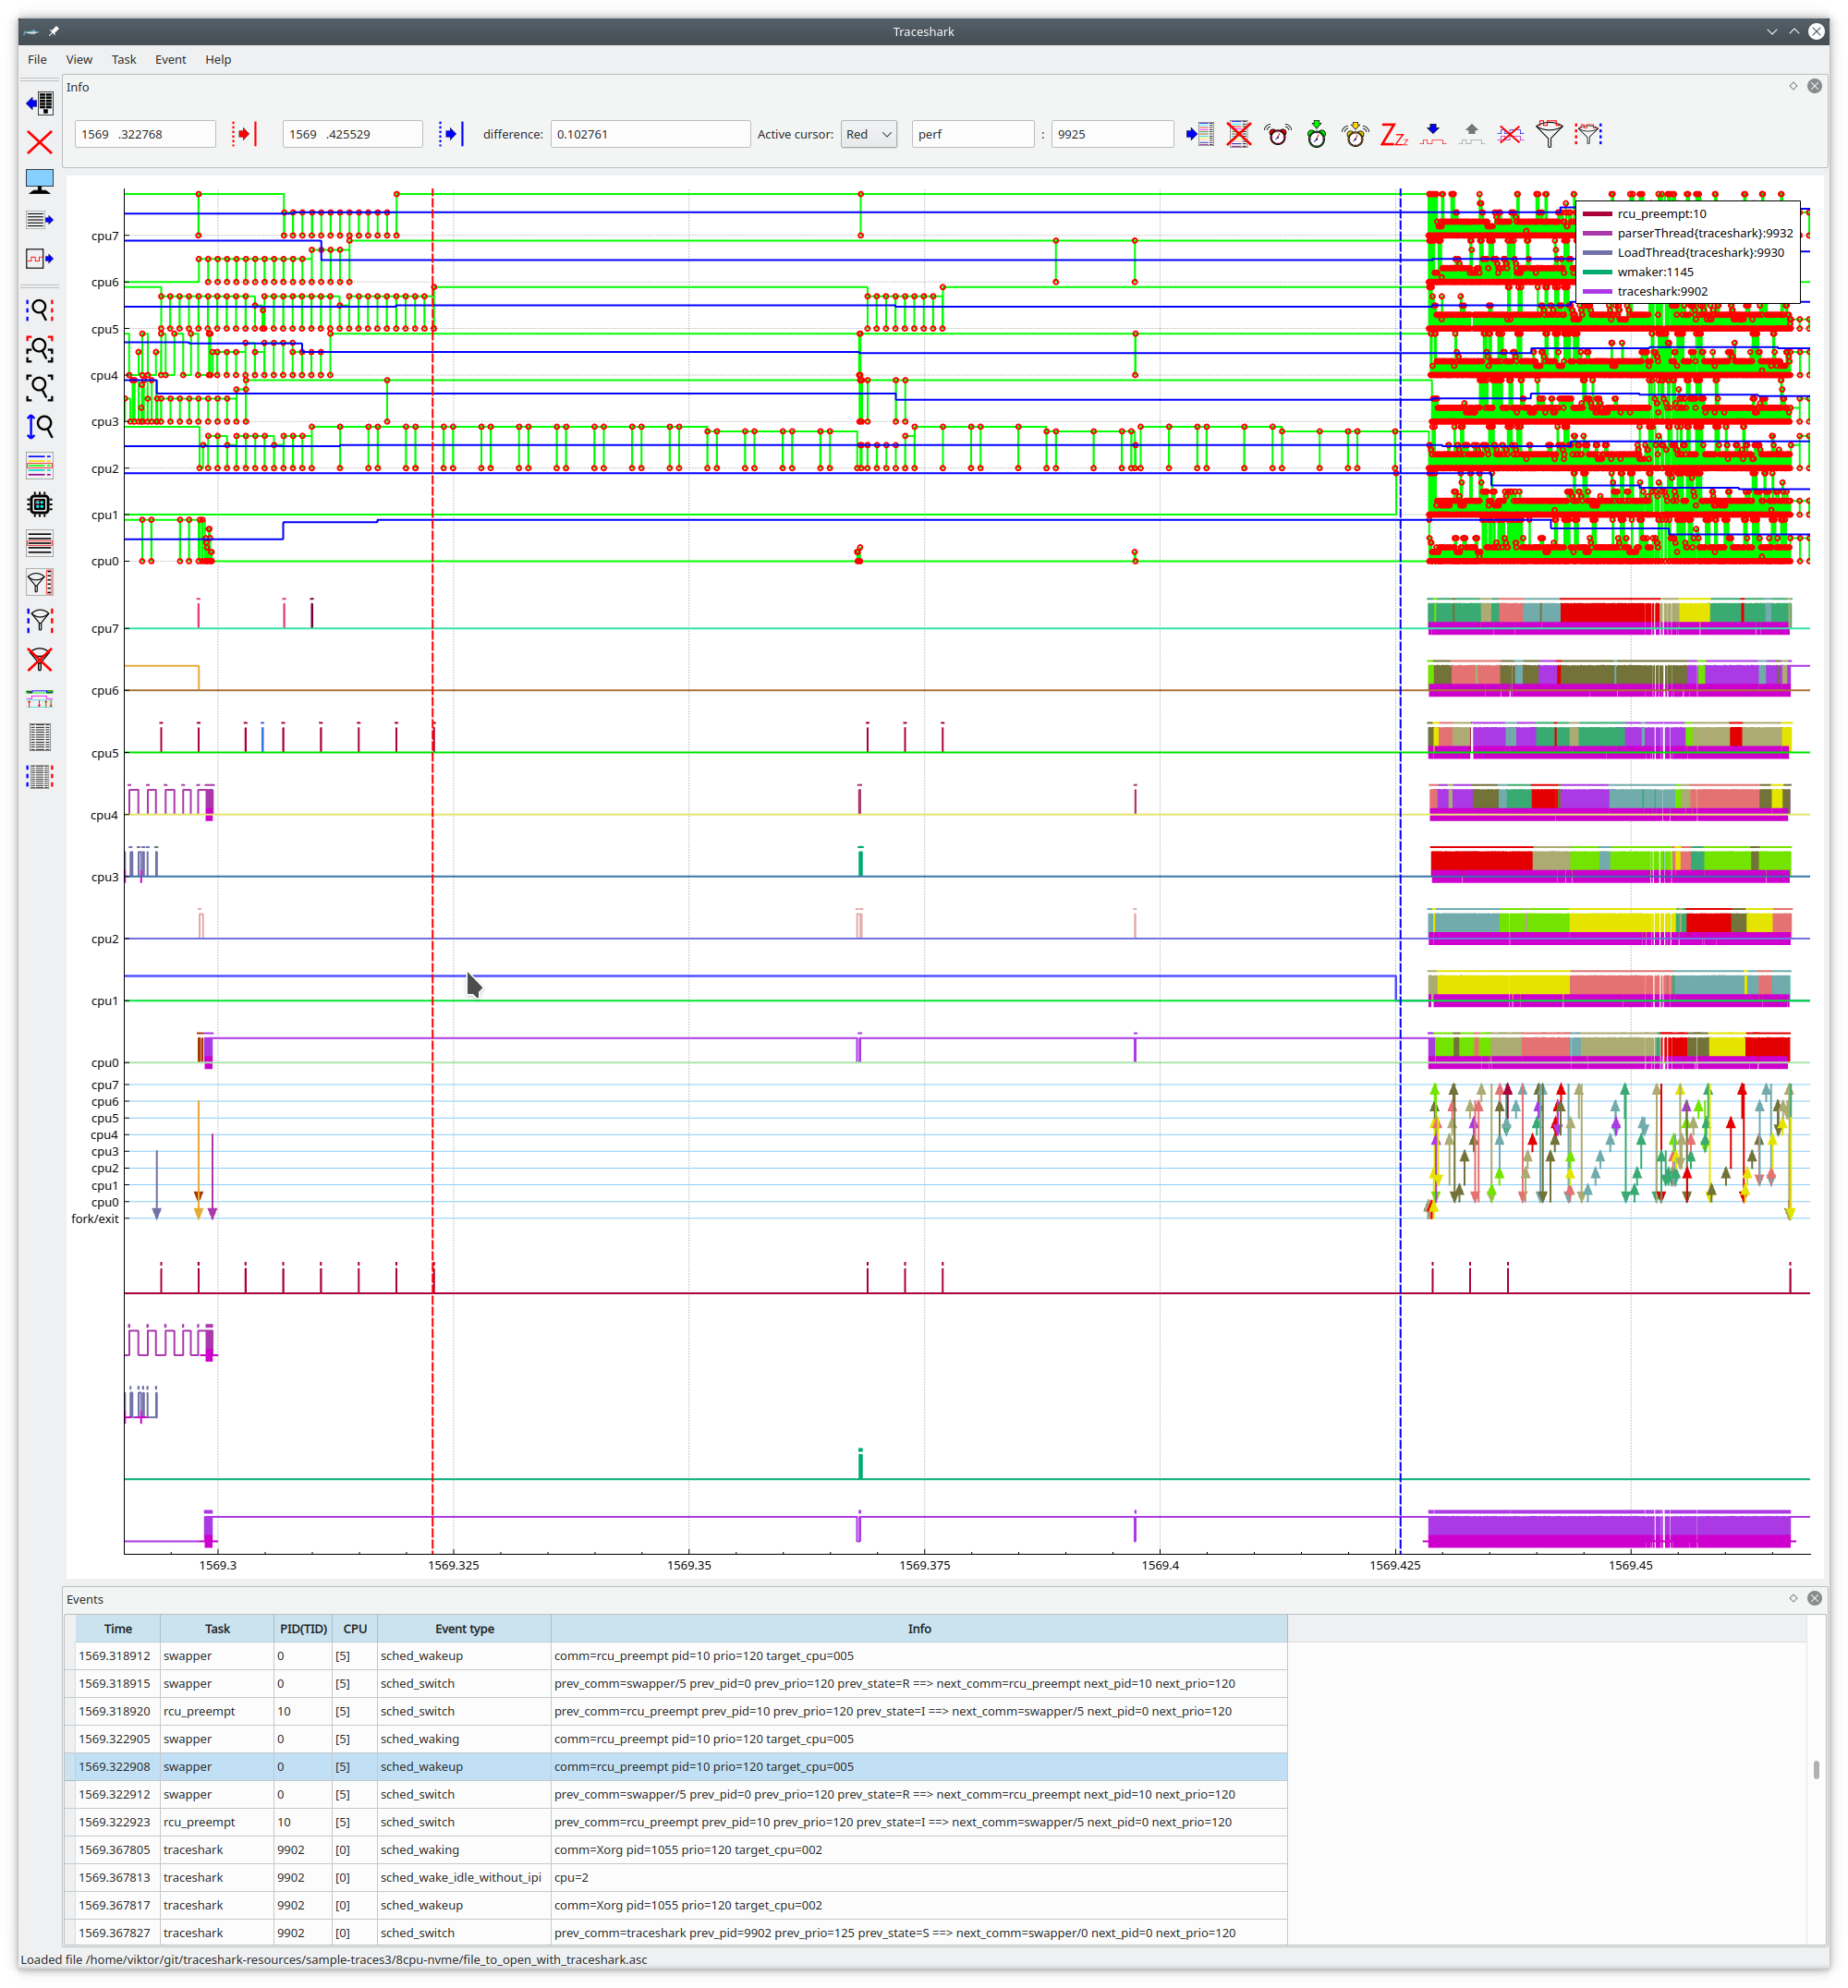Screen dimensions: 1848x1988
Task: Click the Event type column header
Action: click(x=464, y=1628)
